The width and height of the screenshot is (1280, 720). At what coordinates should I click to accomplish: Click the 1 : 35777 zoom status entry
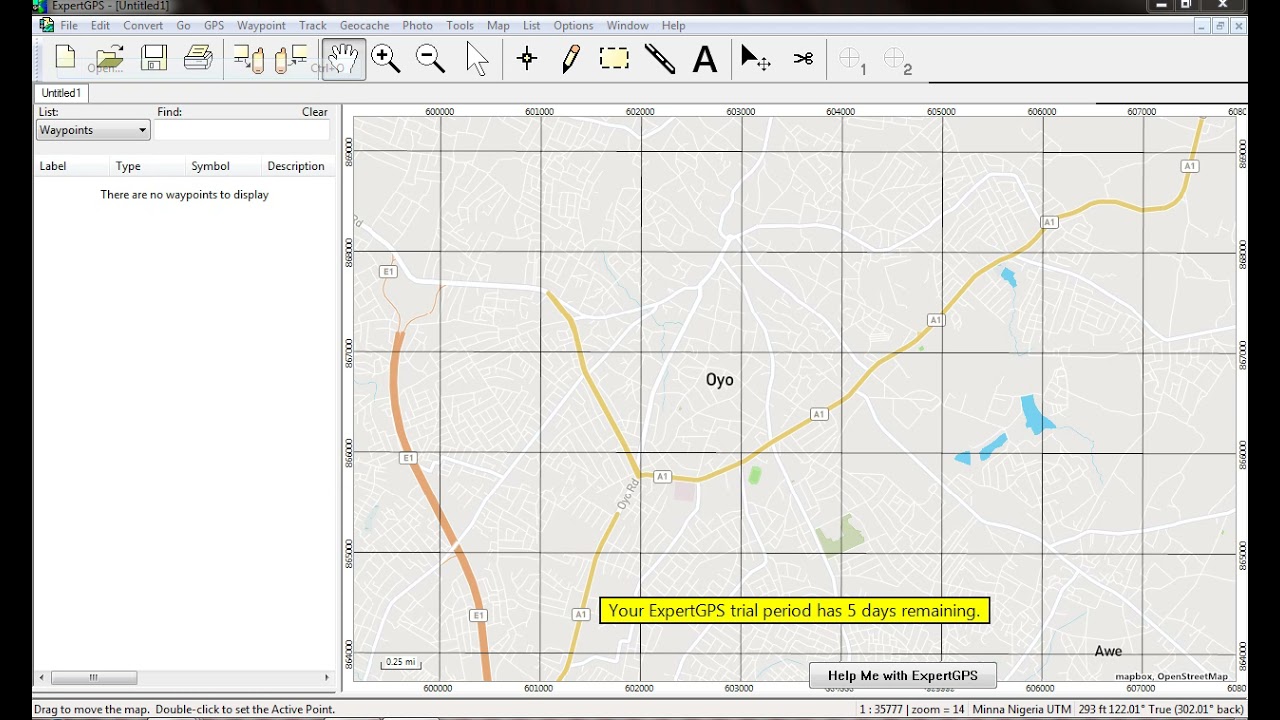click(912, 709)
